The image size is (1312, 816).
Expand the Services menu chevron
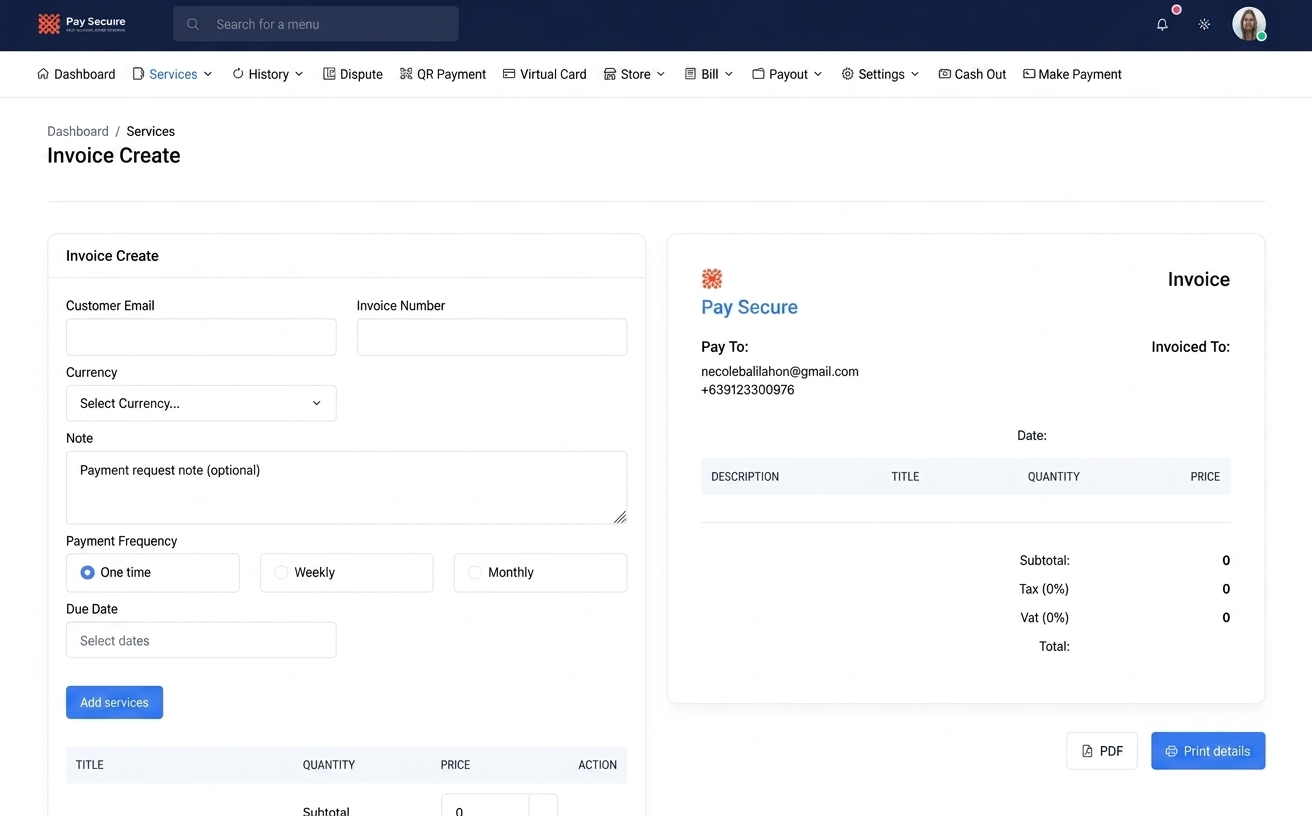coord(208,74)
